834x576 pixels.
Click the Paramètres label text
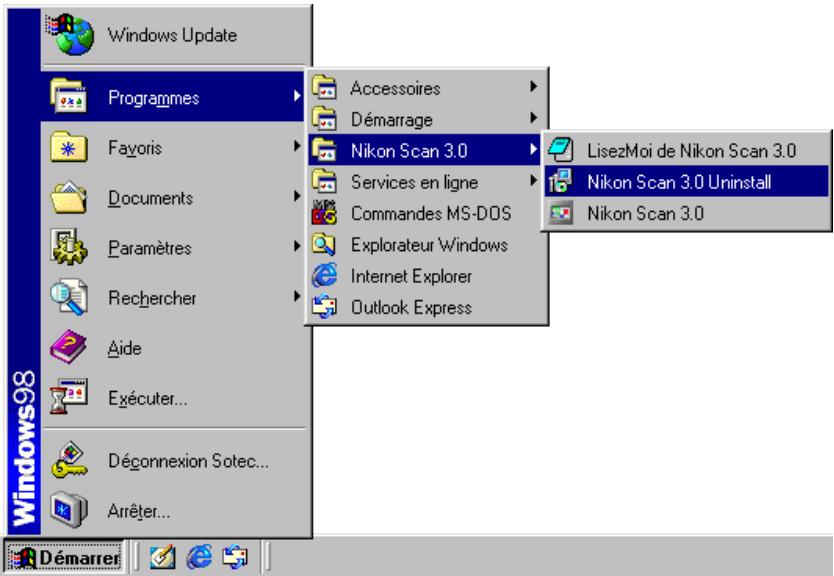149,248
